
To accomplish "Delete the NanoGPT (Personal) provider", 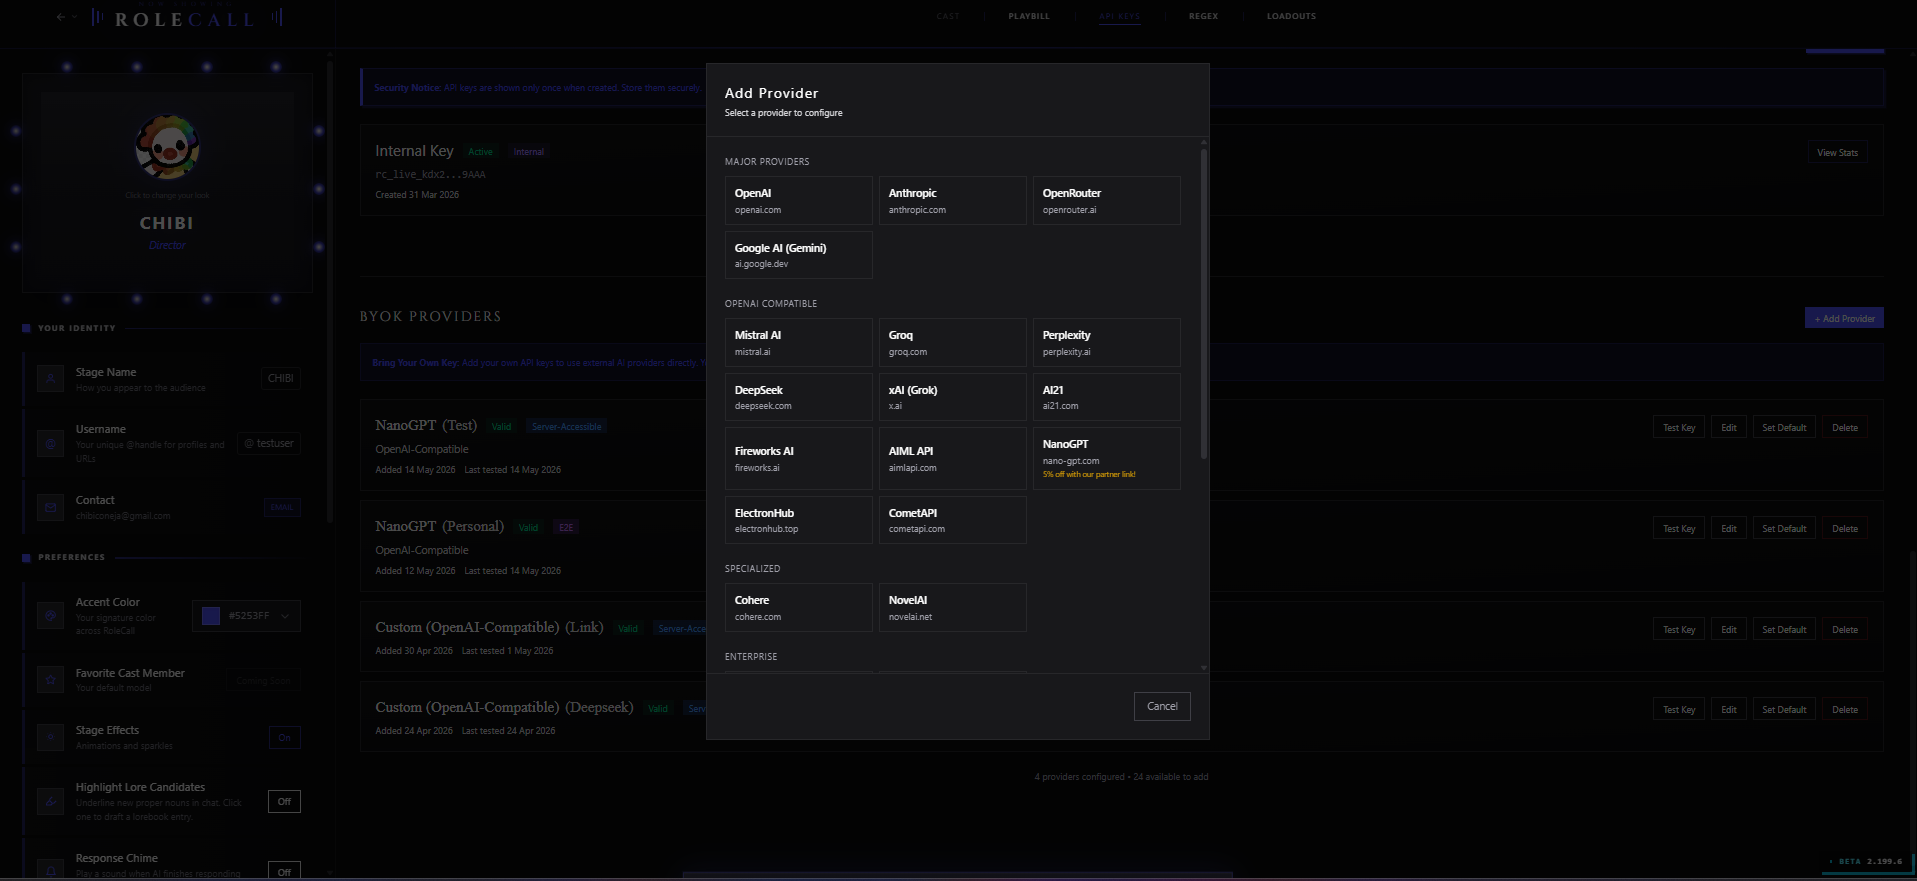I will (x=1845, y=529).
